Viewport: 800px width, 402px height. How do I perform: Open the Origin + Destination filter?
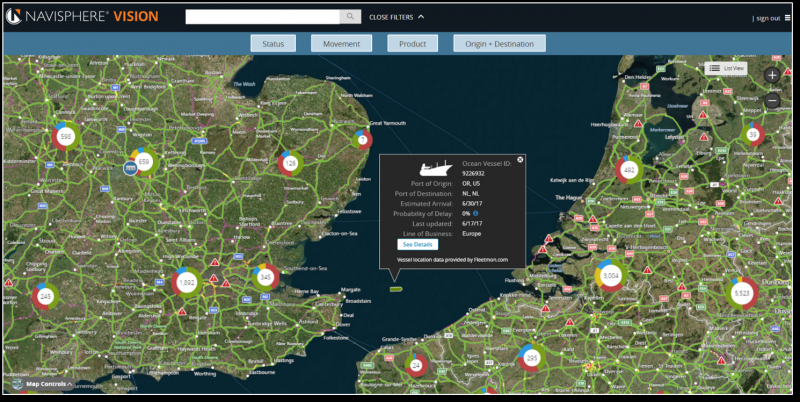pos(499,44)
